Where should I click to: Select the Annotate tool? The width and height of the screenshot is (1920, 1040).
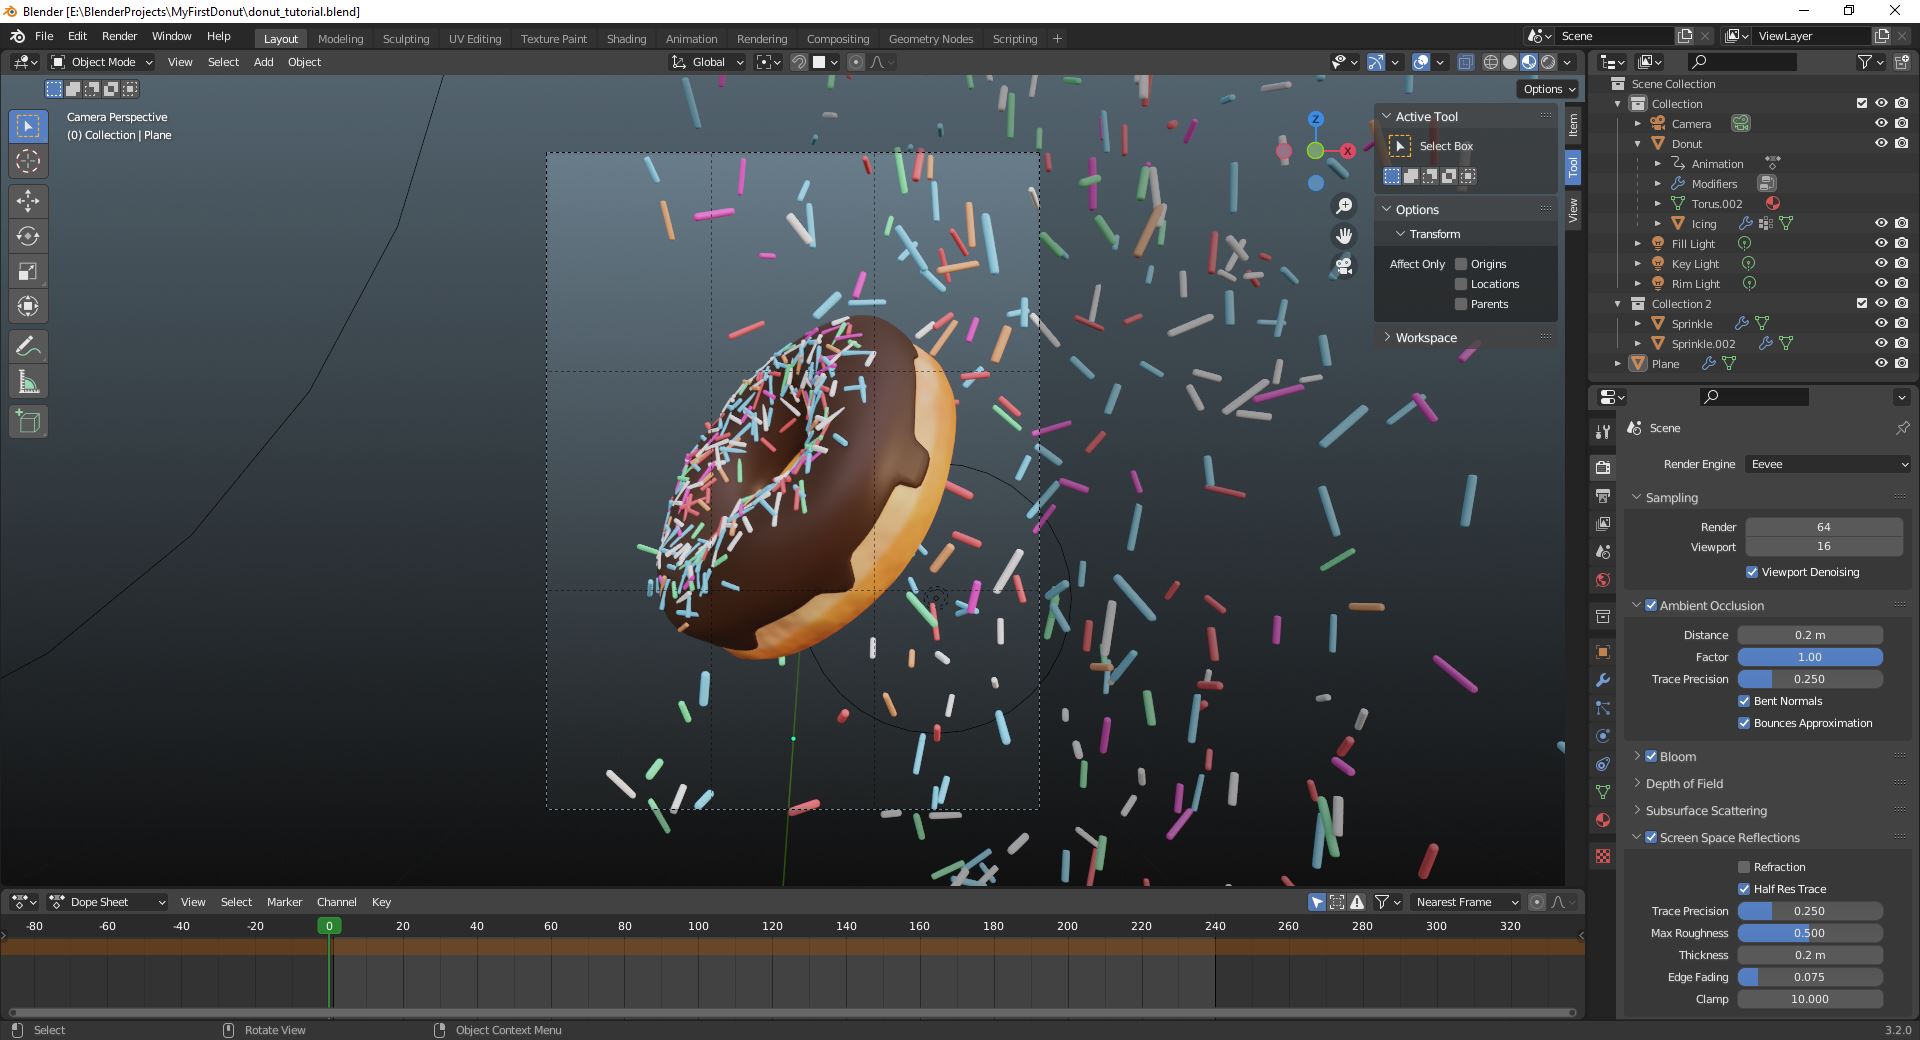28,347
